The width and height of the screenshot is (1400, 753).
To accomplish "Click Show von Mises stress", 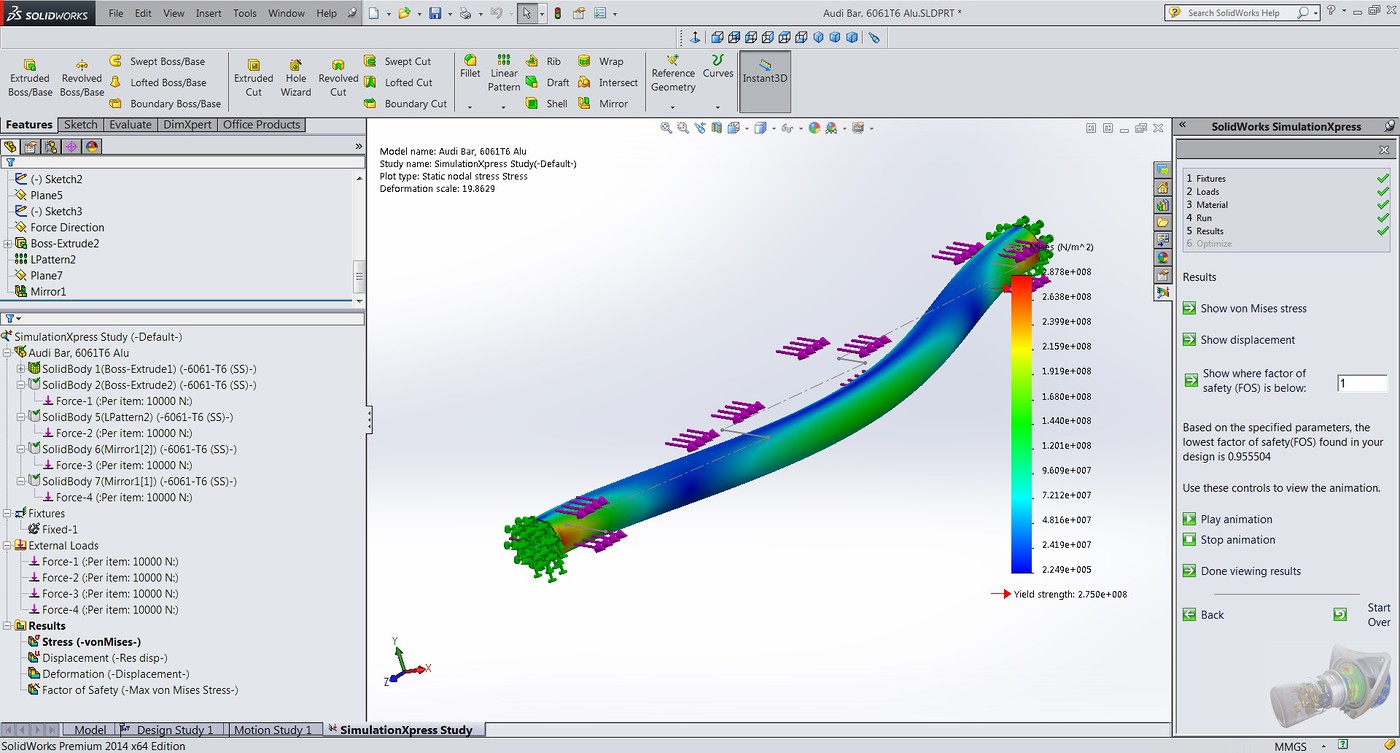I will (1244, 308).
